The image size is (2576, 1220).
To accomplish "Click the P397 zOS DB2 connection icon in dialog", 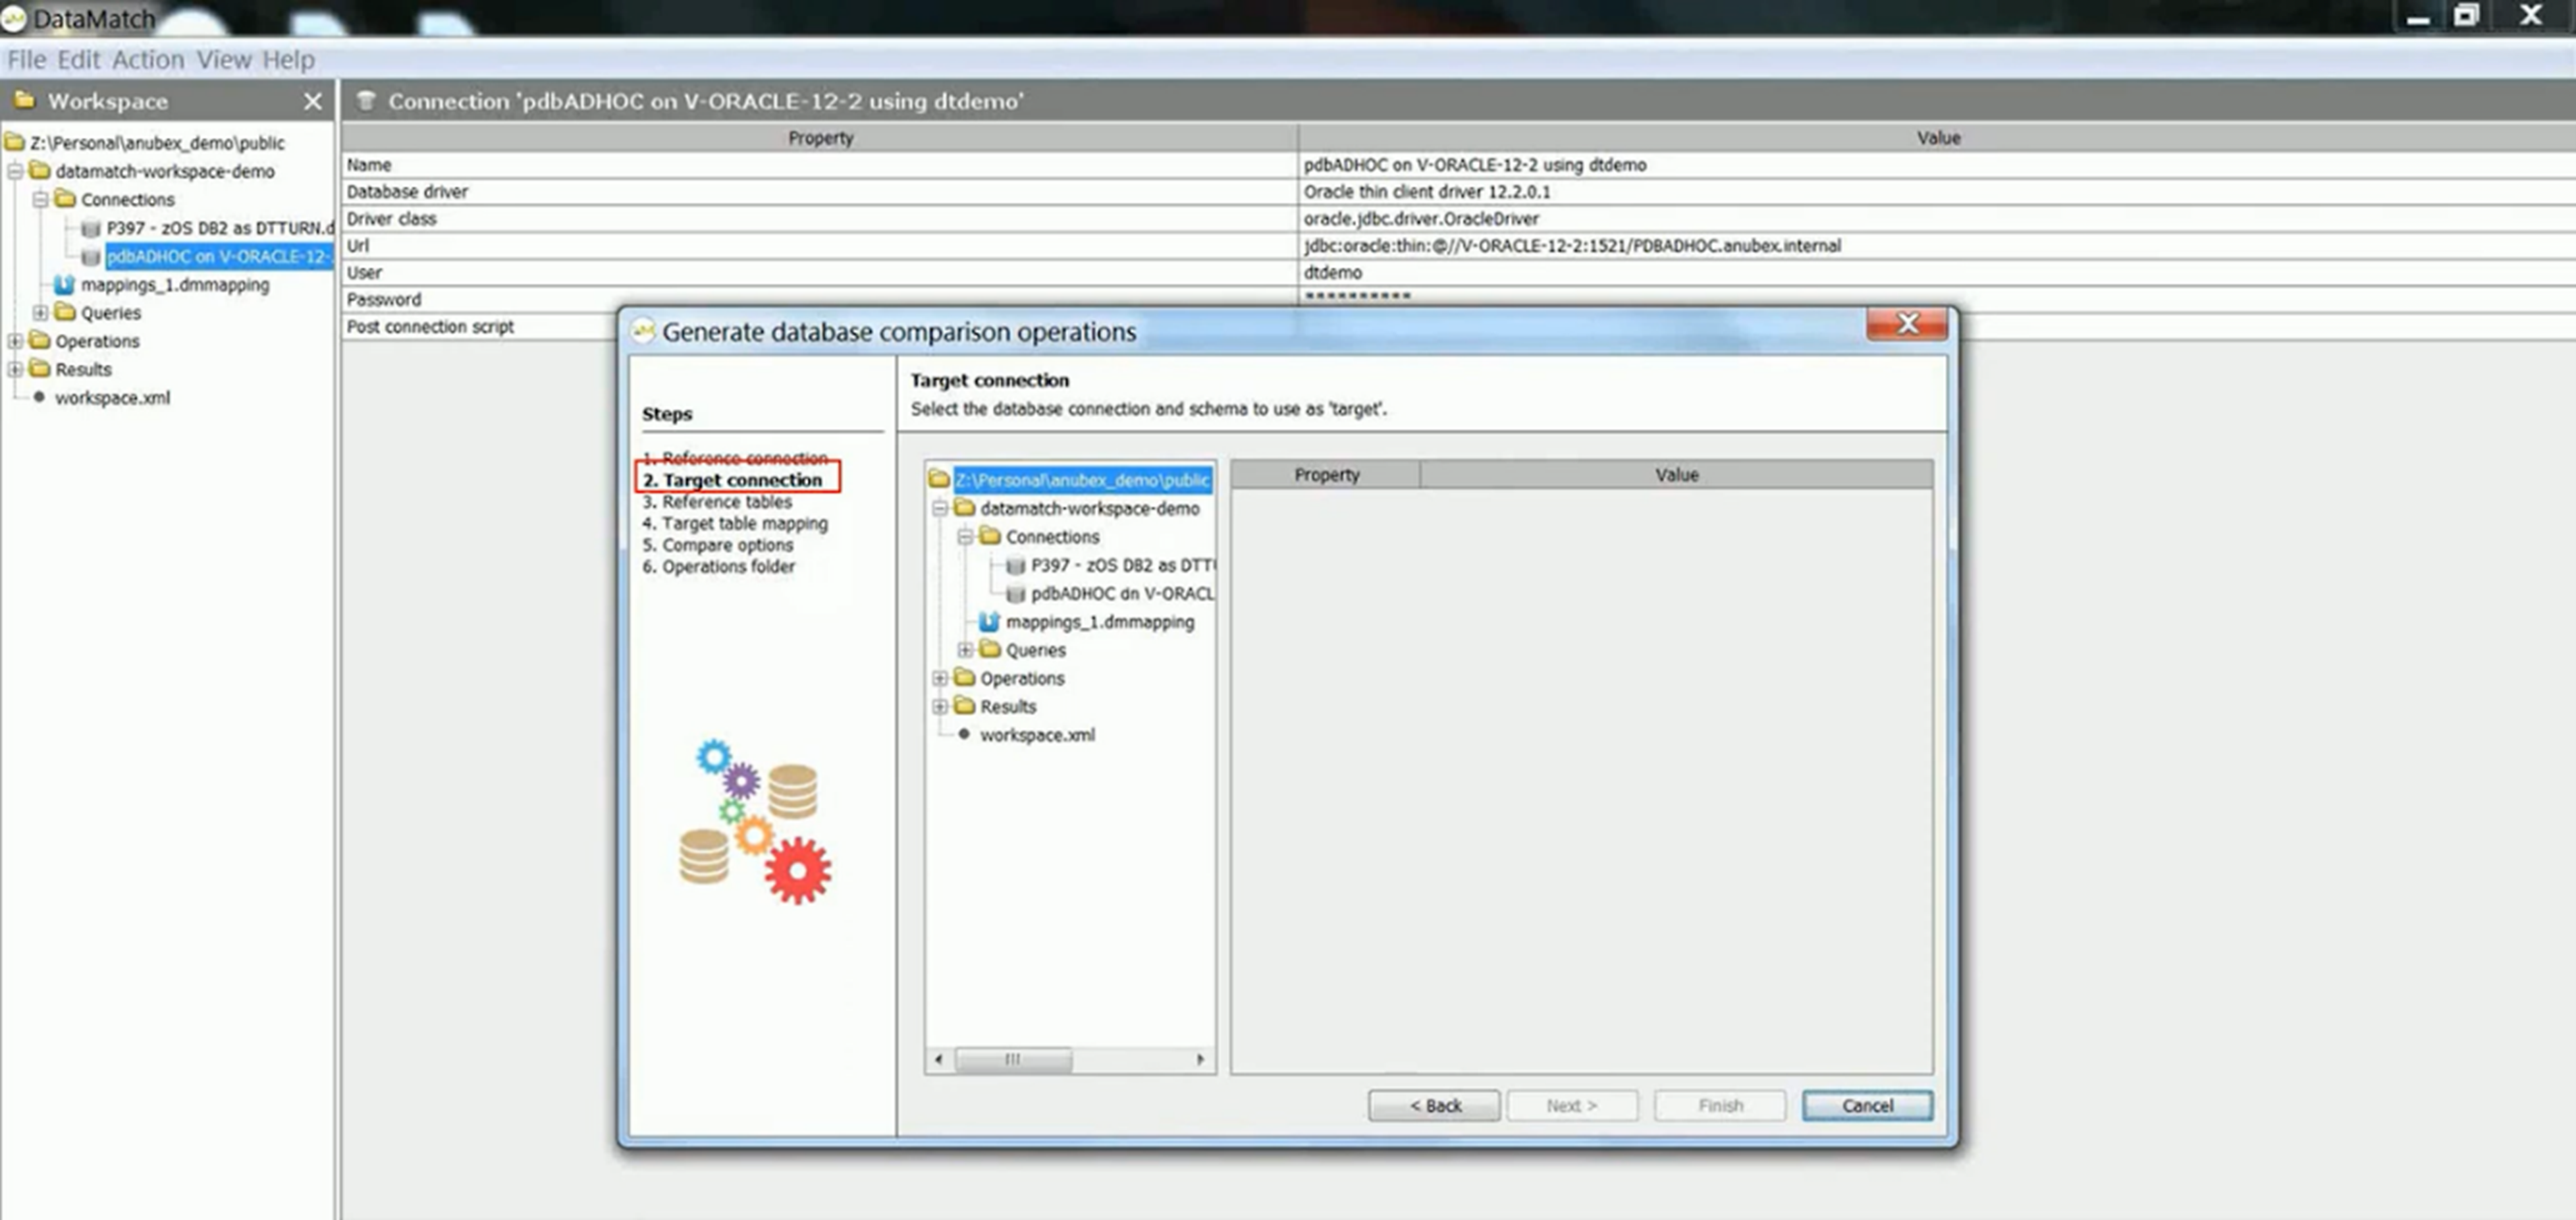I will point(1015,566).
